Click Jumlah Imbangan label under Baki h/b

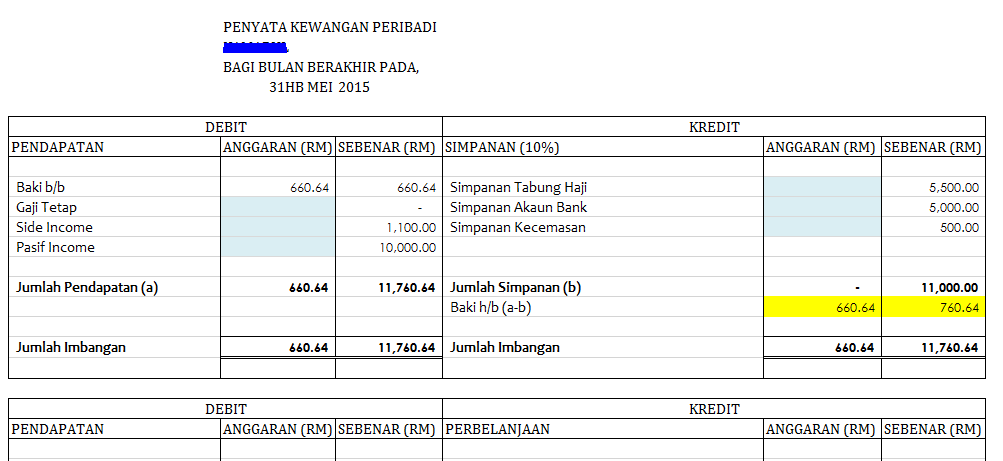tap(505, 347)
